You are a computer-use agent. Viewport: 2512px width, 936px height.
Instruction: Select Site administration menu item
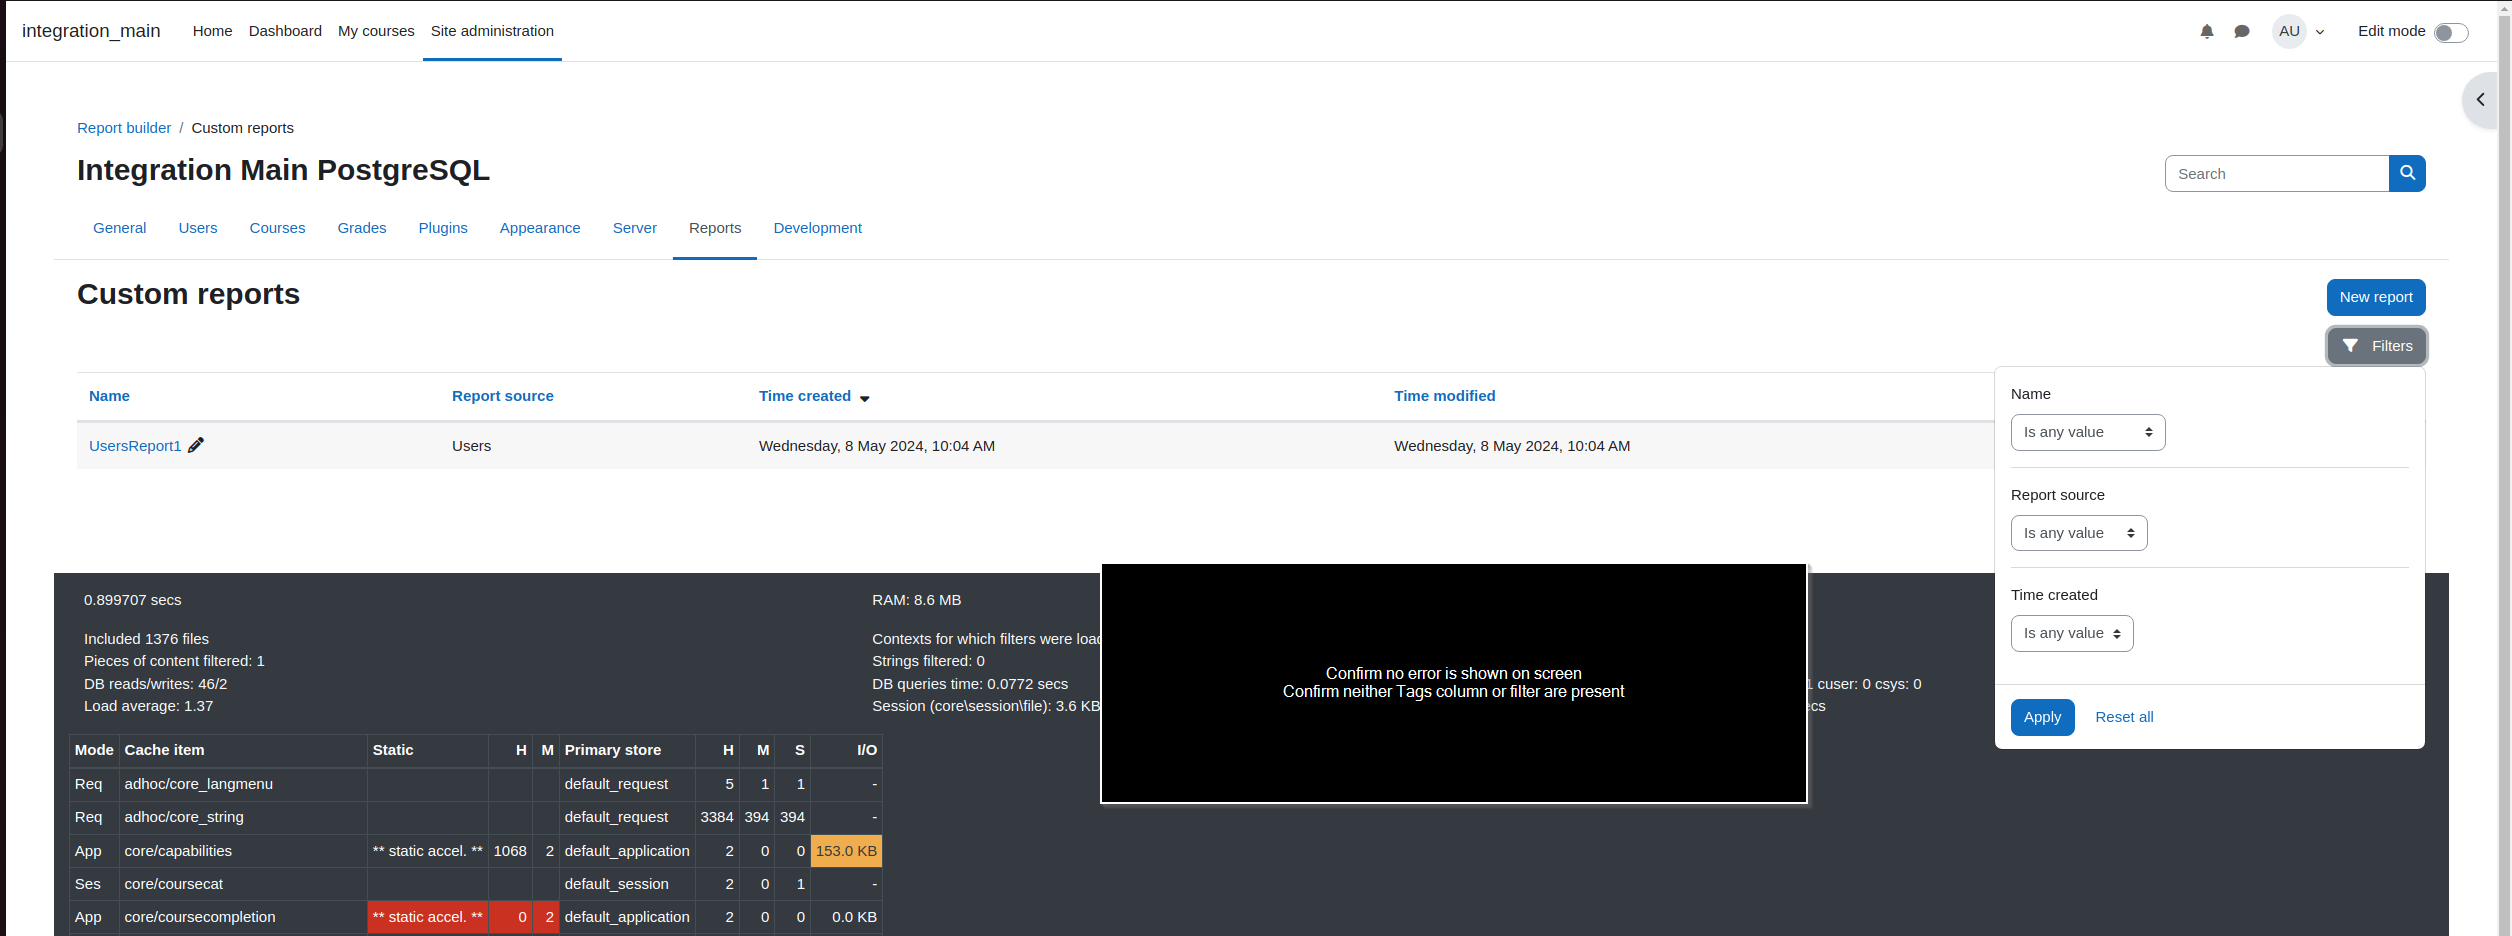[492, 31]
